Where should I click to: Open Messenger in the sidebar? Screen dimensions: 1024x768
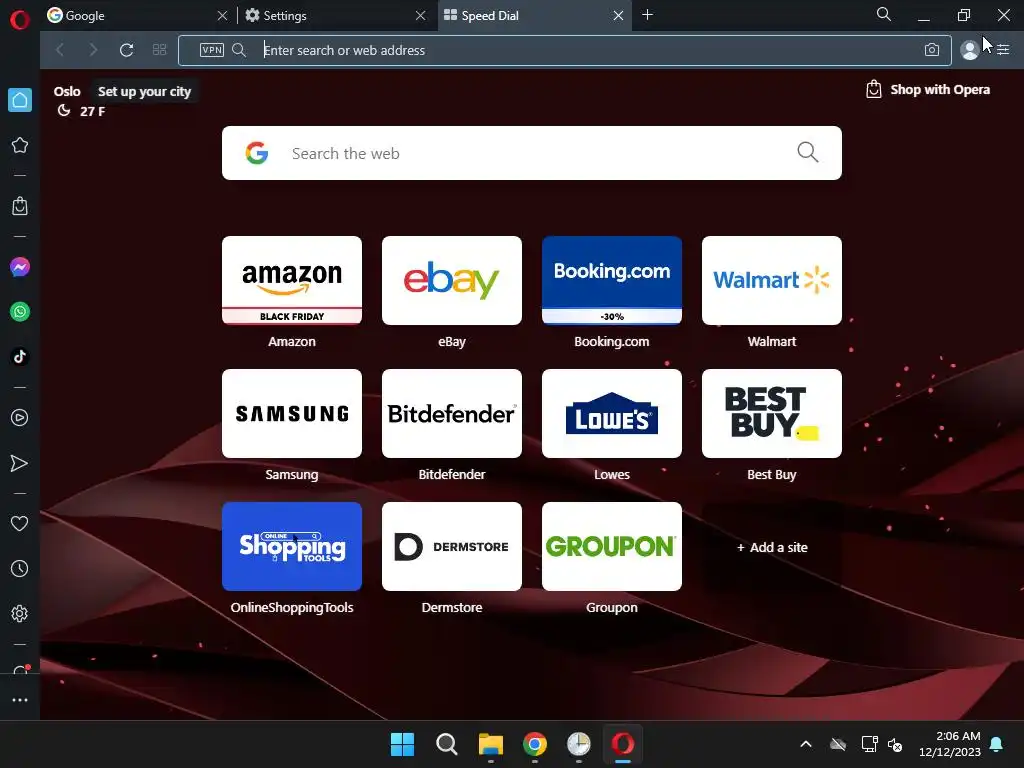[20, 267]
